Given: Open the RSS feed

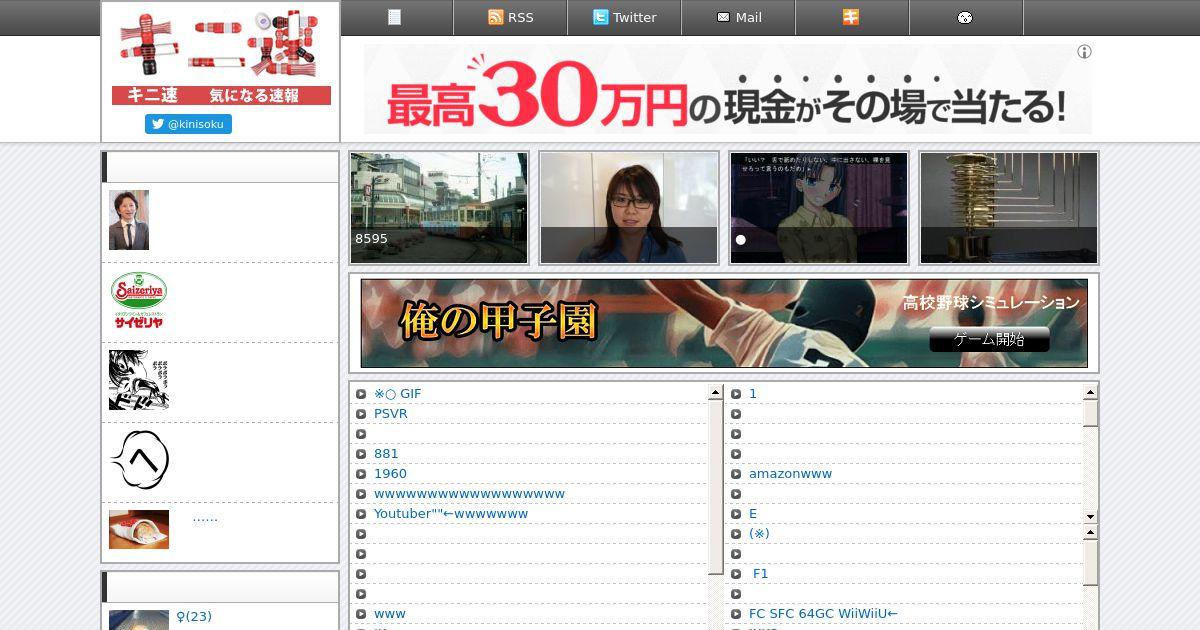Looking at the screenshot, I should [510, 17].
